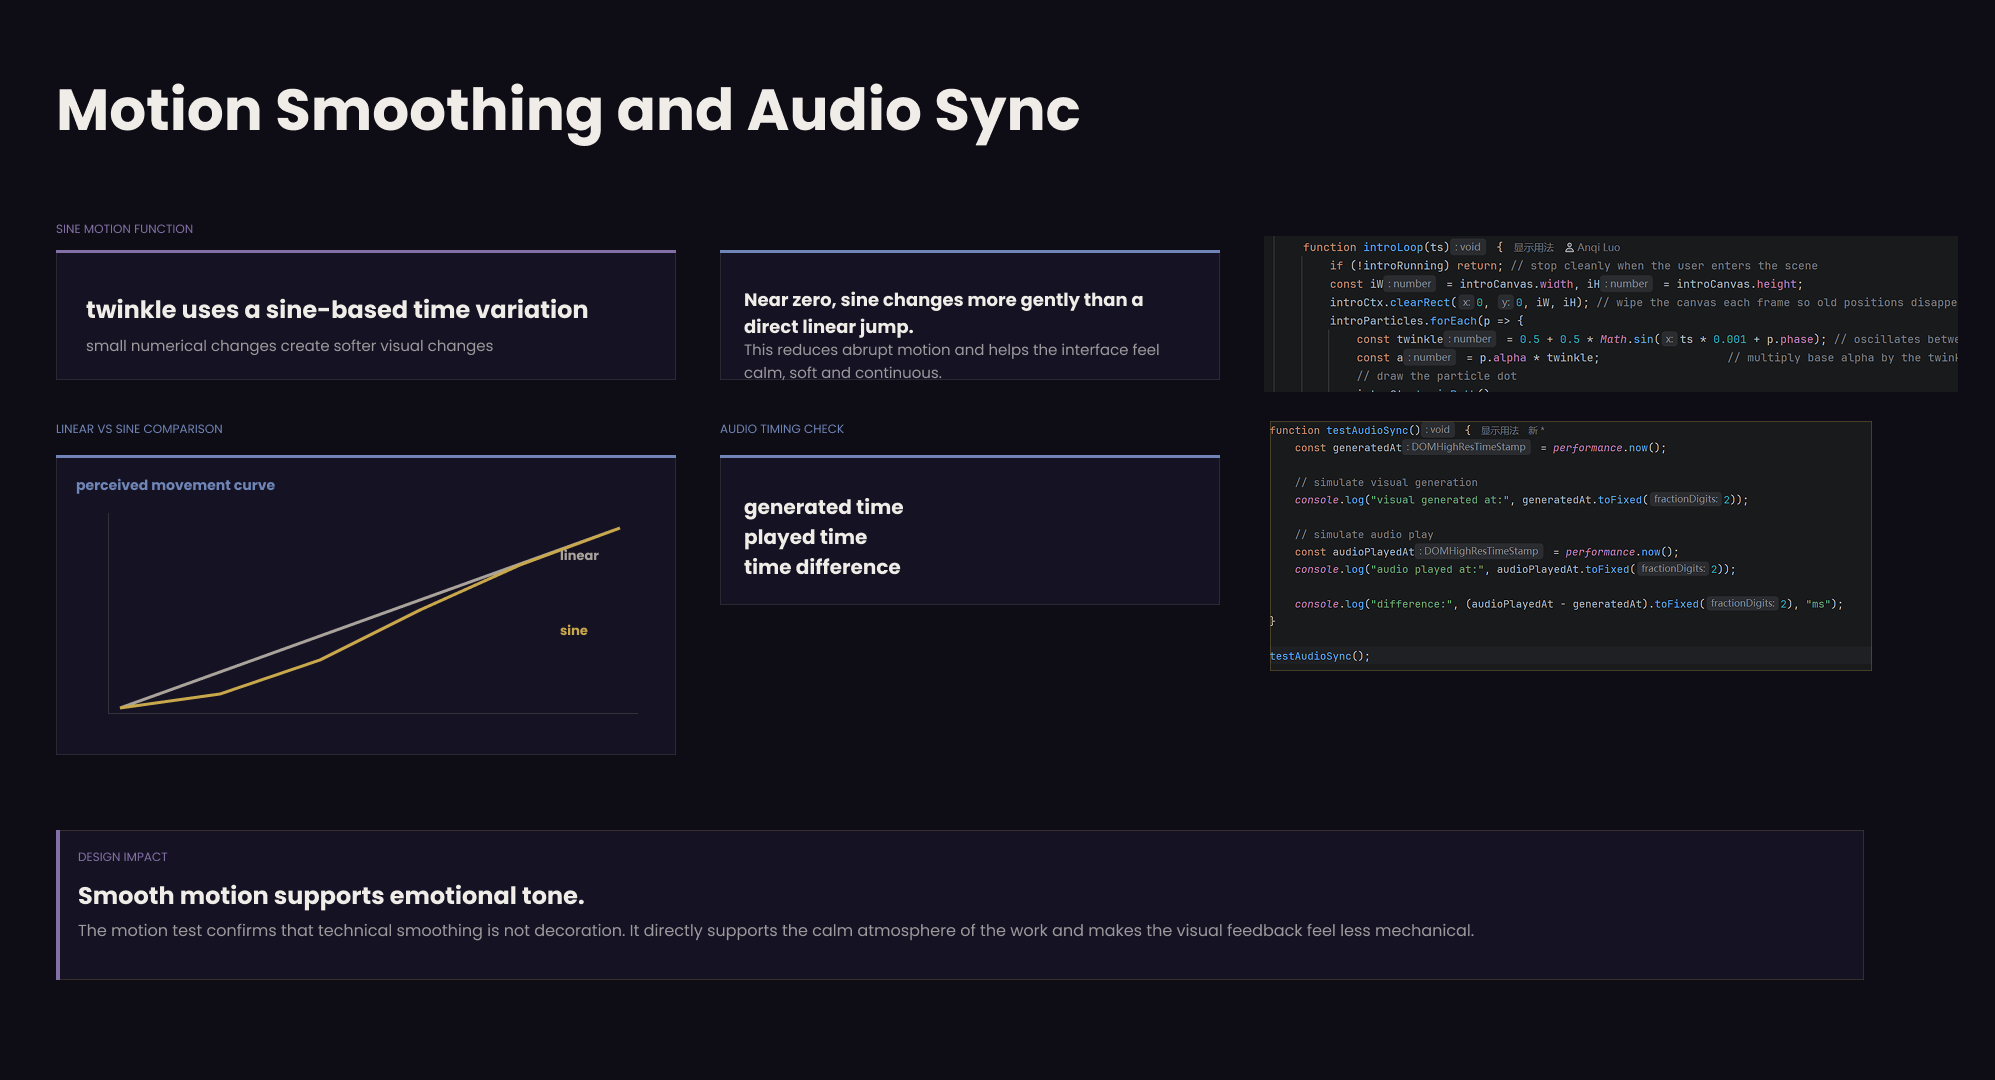Screen dimensions: 1995x1080
Task: Click the twinkle uses a sine-based card
Action: [366, 315]
